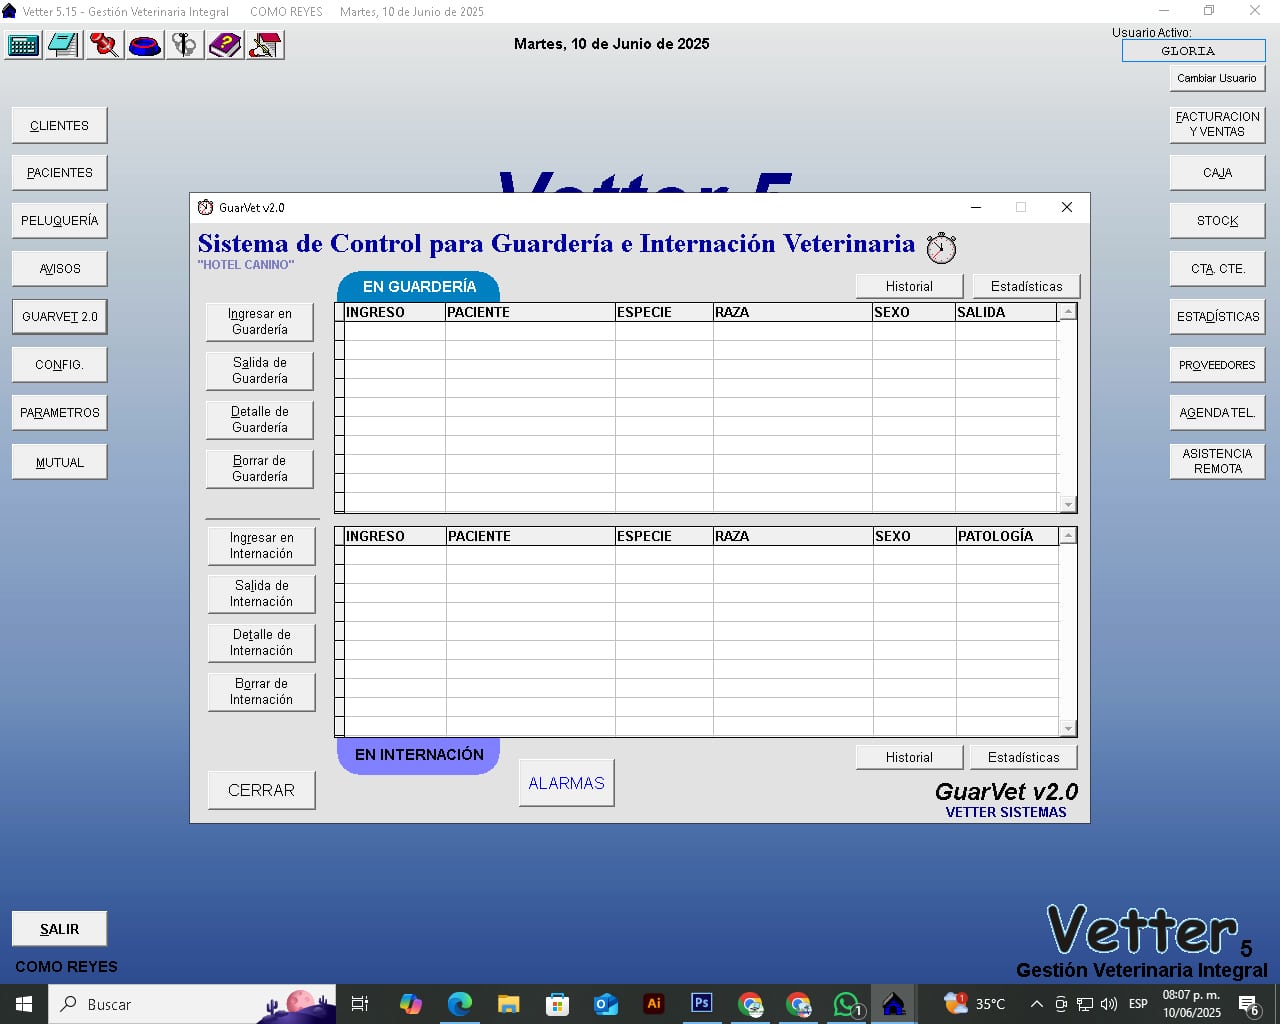Click the blue pet bowl toolbar icon
The width and height of the screenshot is (1280, 1024).
(x=145, y=45)
